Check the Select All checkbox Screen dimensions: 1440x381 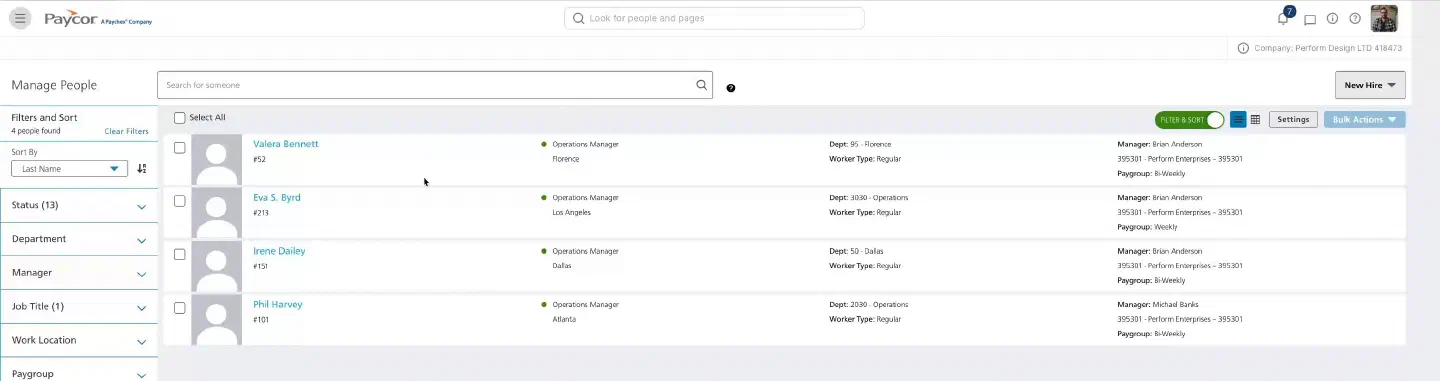click(x=180, y=118)
